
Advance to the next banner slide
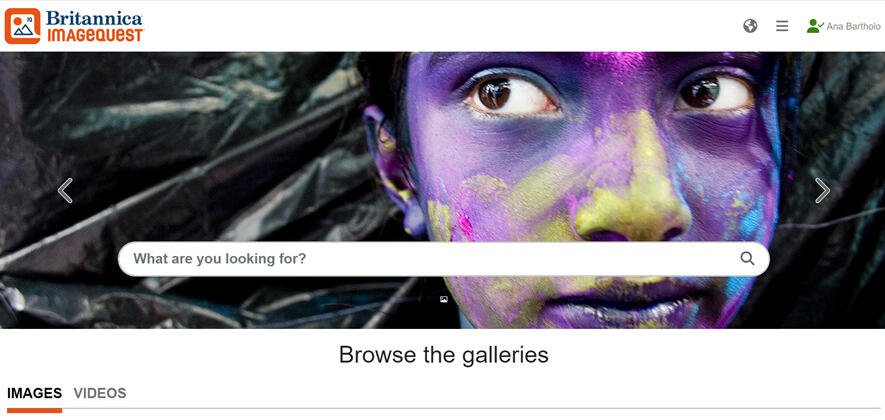click(822, 191)
